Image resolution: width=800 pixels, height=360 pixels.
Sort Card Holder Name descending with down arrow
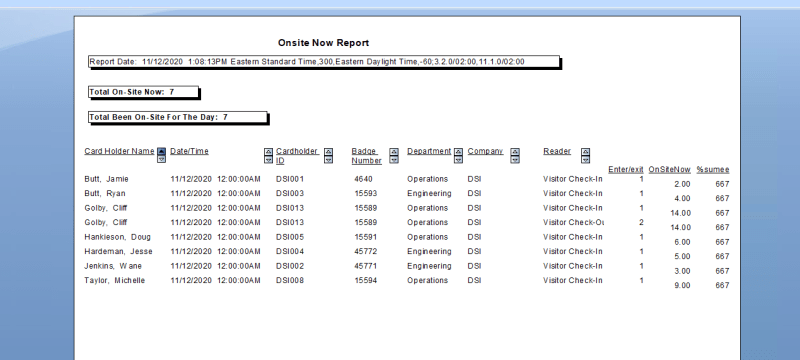pos(162,159)
